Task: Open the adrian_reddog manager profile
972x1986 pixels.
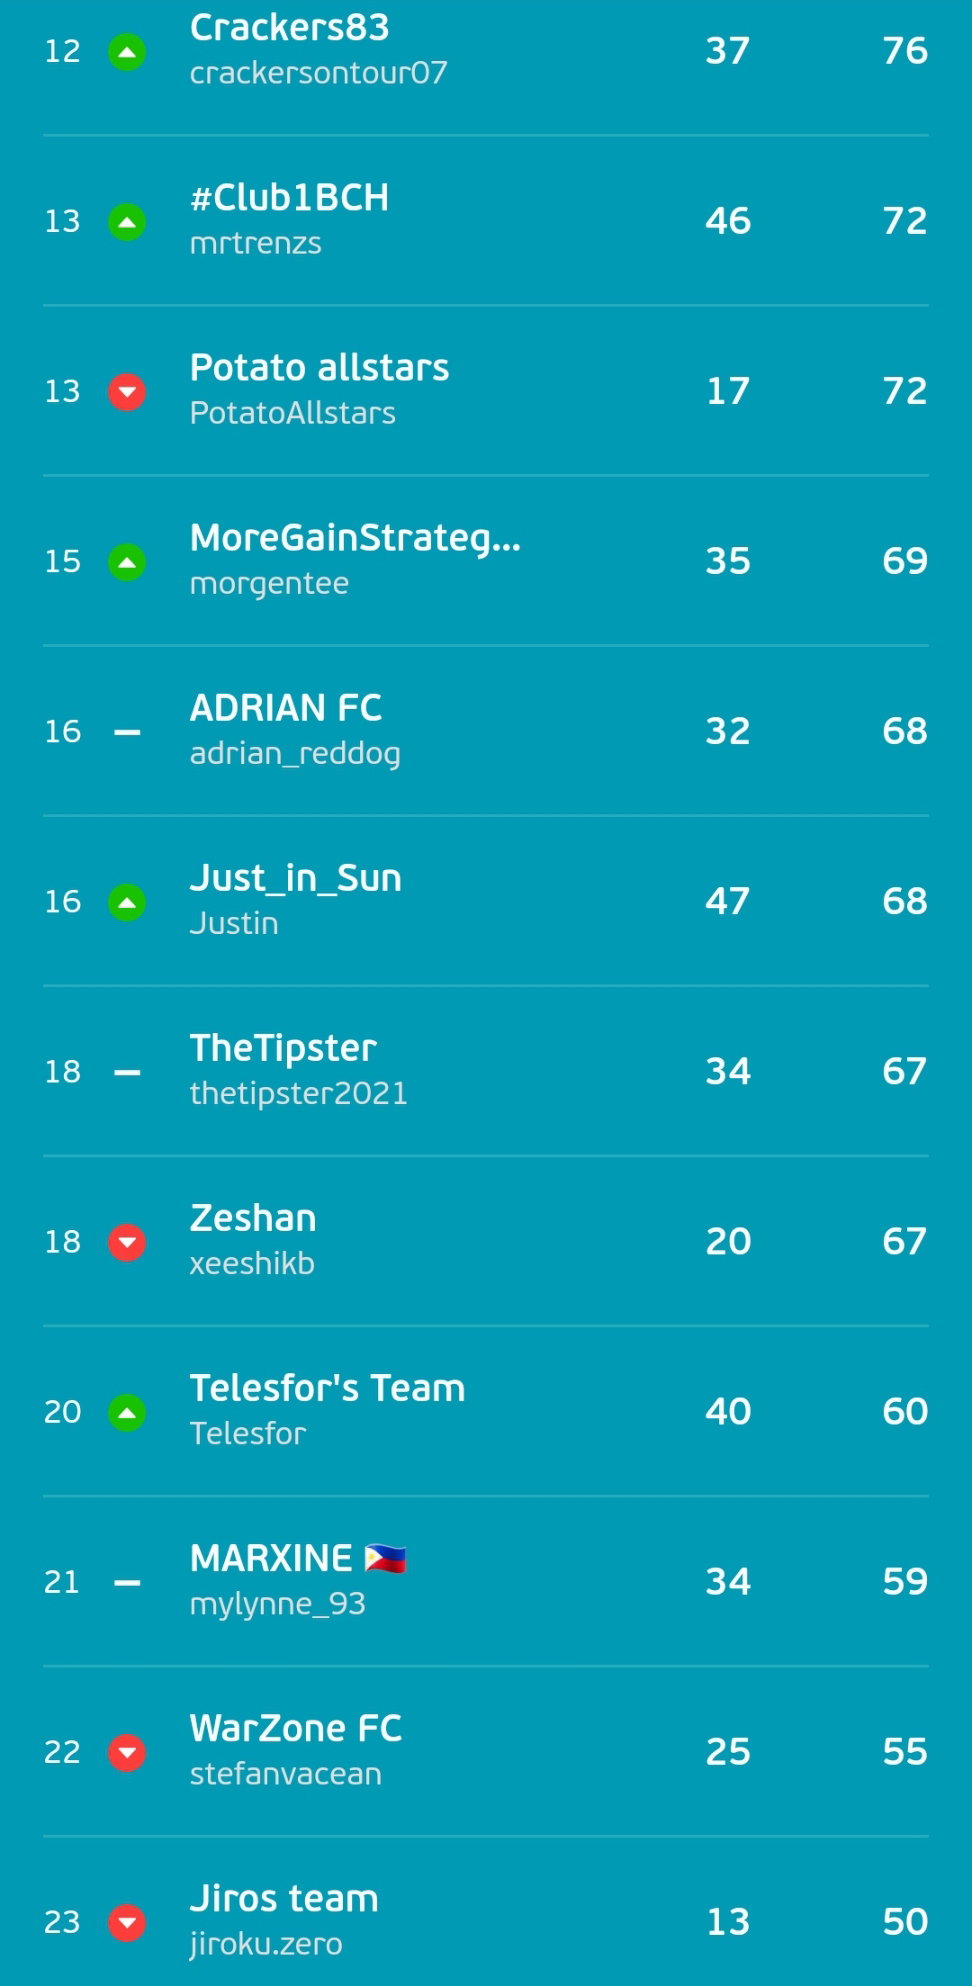Action: click(x=295, y=753)
